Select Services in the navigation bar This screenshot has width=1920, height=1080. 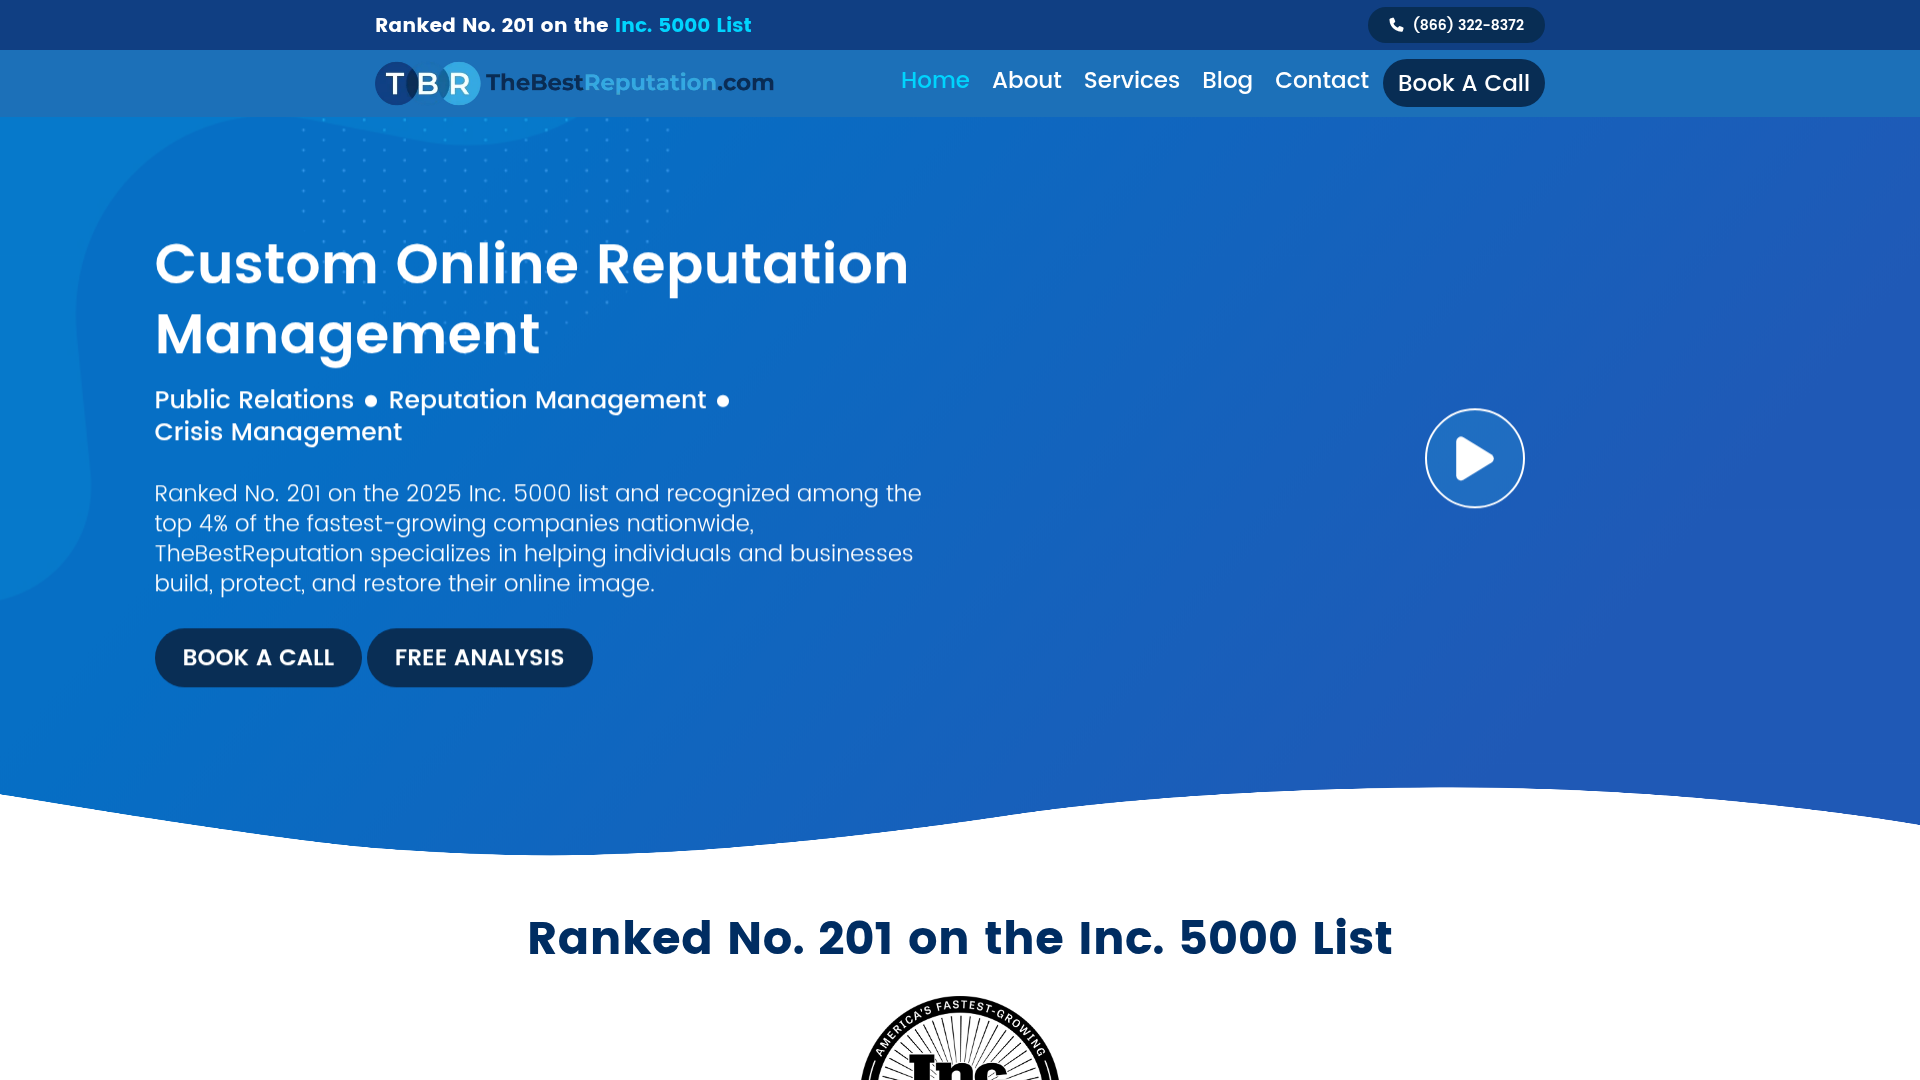pyautogui.click(x=1131, y=81)
